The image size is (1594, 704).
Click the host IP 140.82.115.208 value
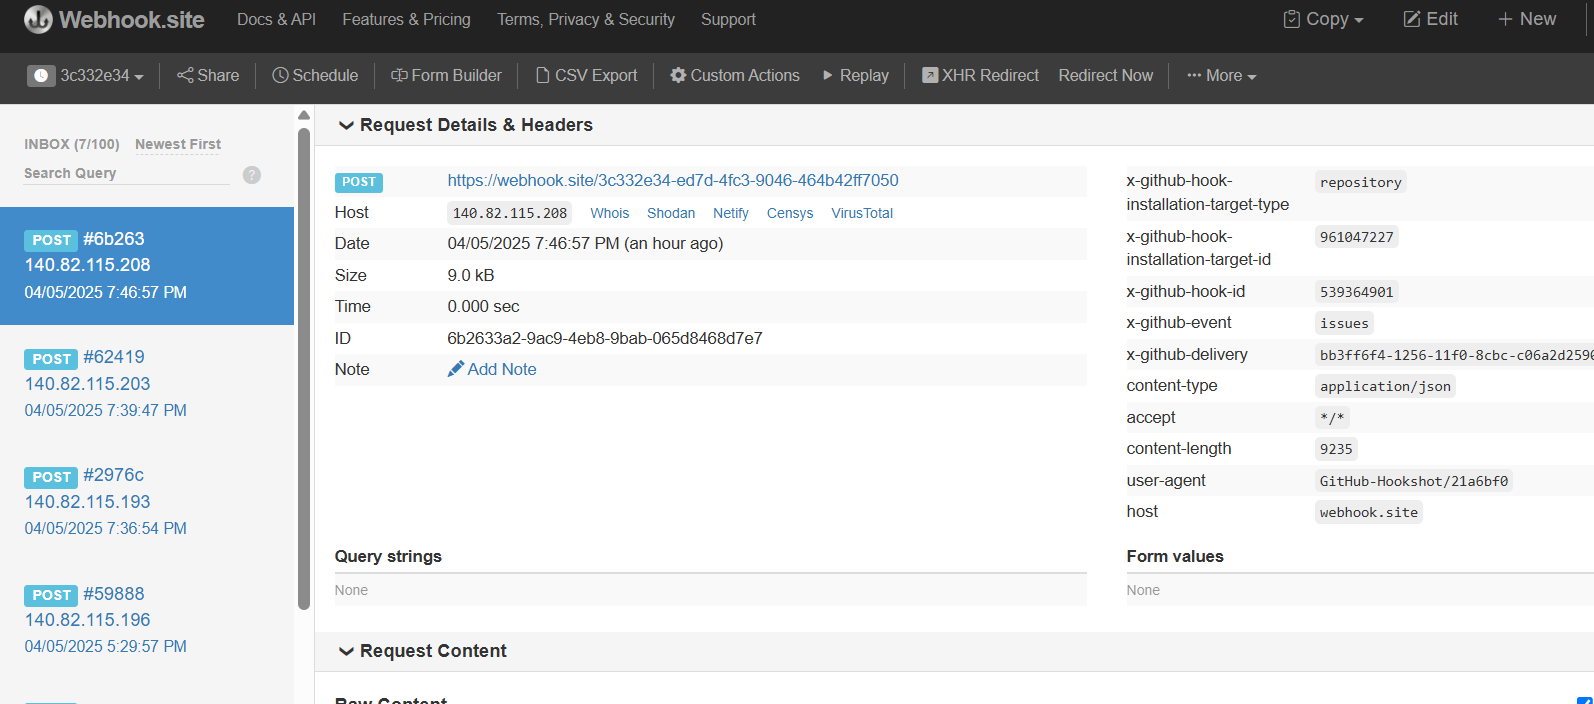click(510, 213)
